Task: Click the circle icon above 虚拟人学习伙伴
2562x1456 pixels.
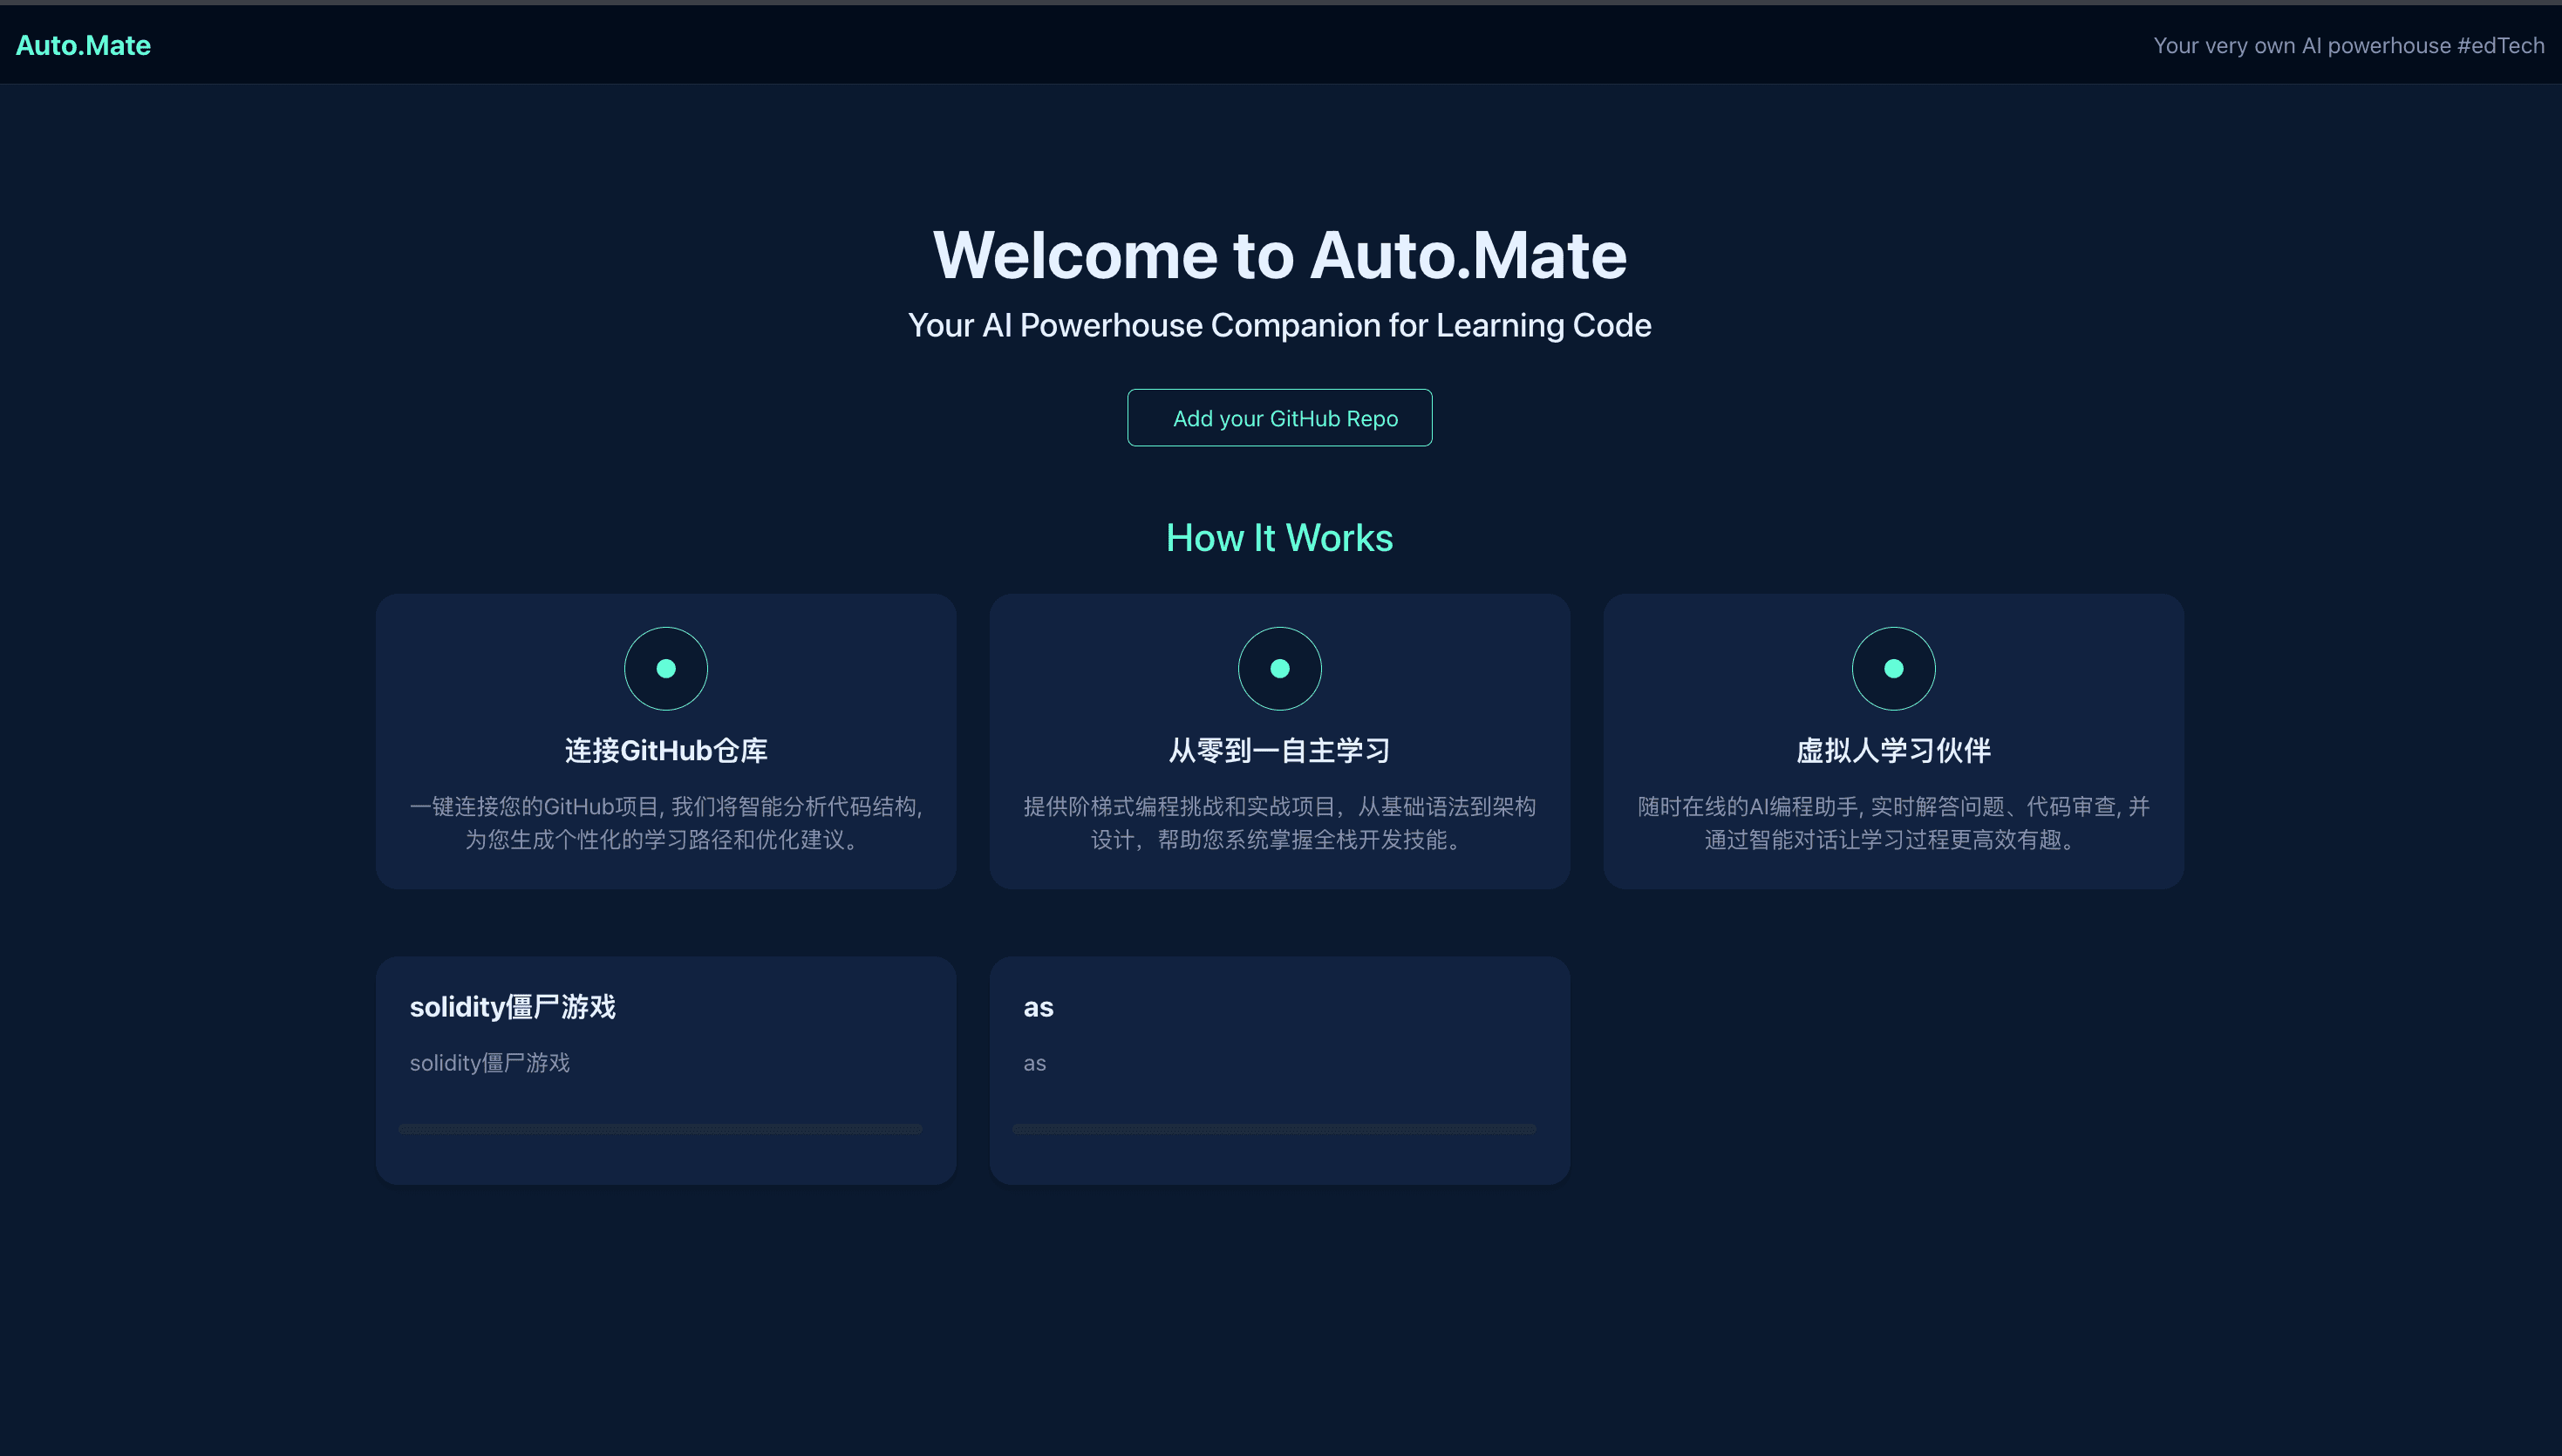Action: (x=1893, y=669)
